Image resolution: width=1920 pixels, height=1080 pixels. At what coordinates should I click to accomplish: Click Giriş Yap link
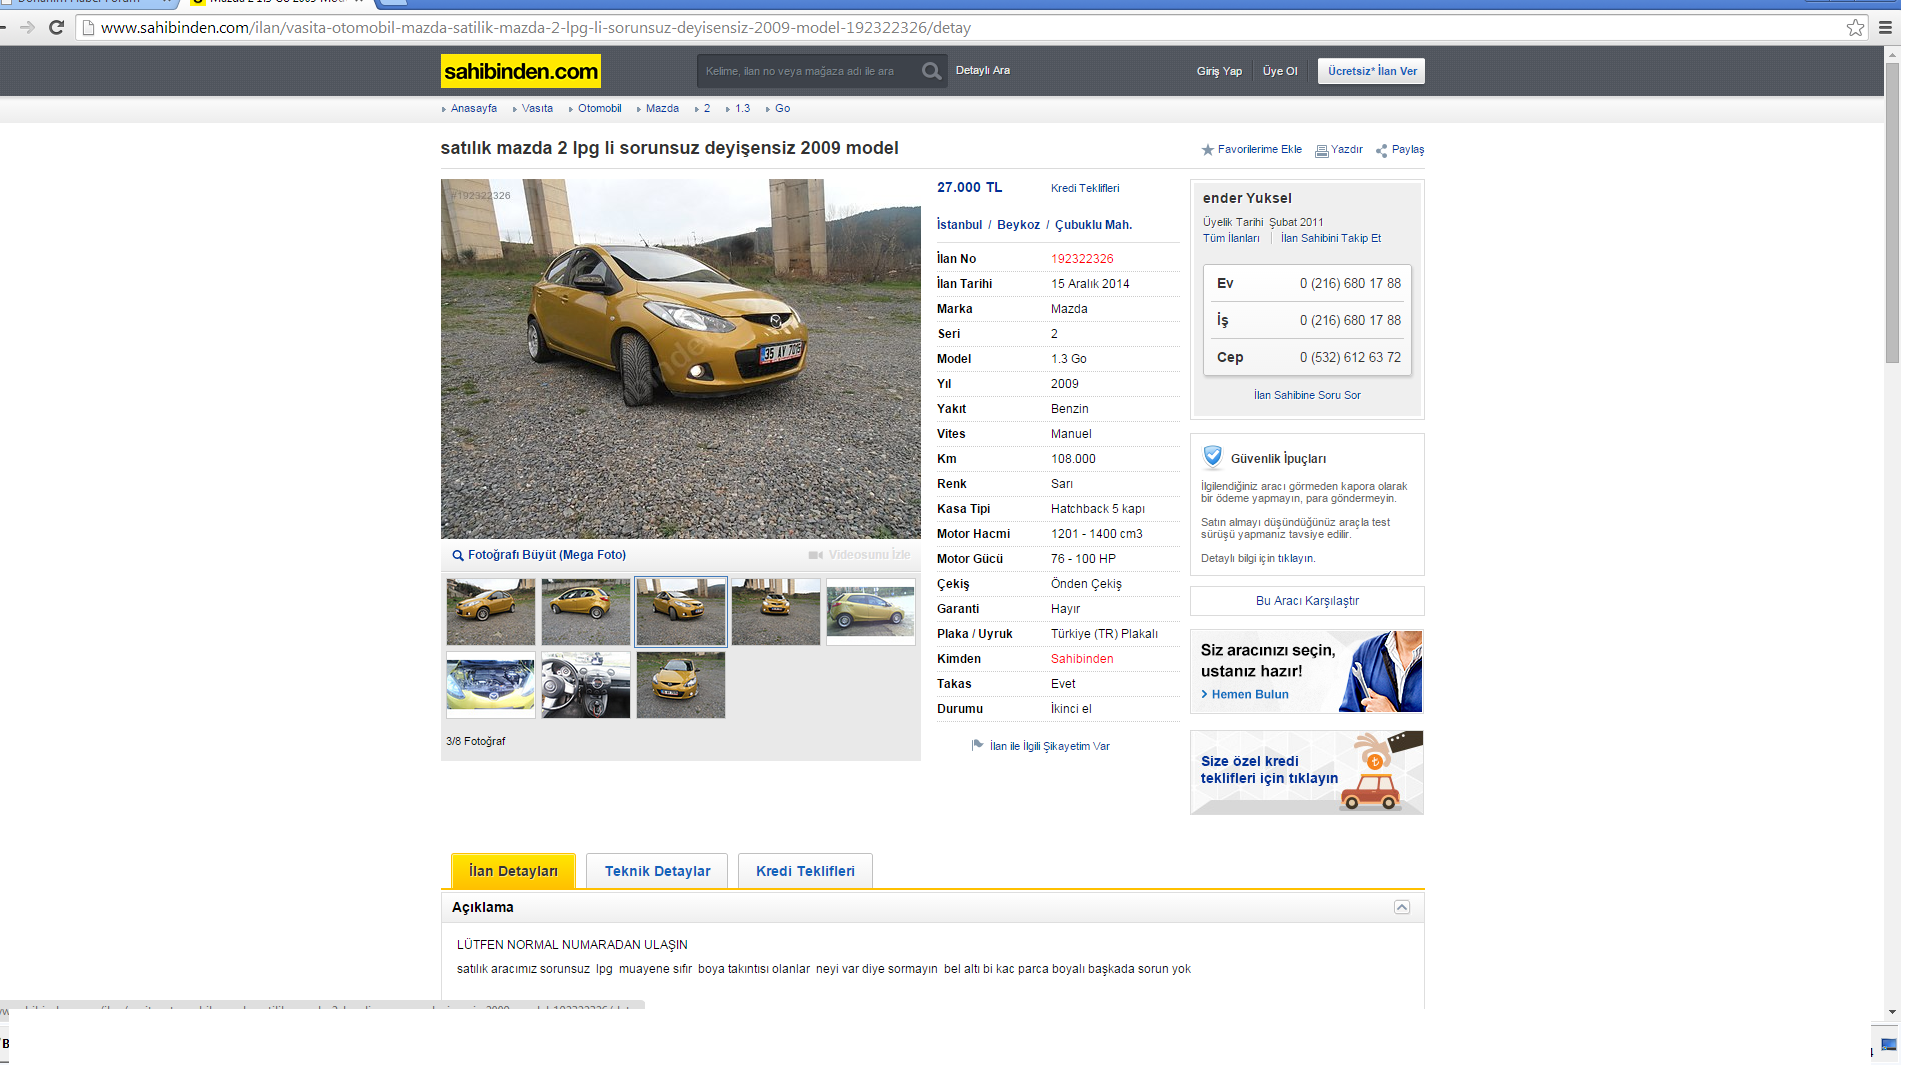coord(1219,71)
